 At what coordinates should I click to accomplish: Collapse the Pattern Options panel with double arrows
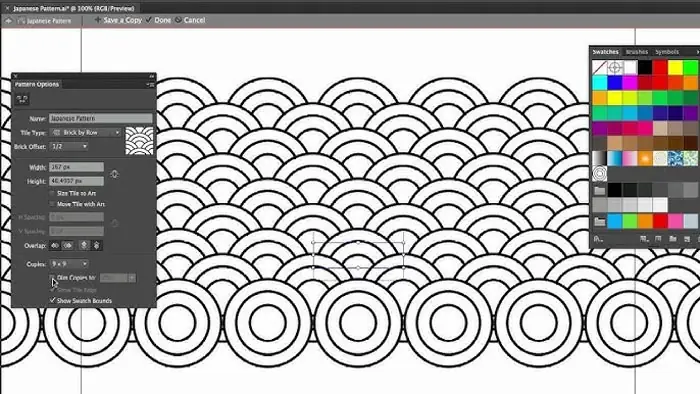tap(152, 76)
